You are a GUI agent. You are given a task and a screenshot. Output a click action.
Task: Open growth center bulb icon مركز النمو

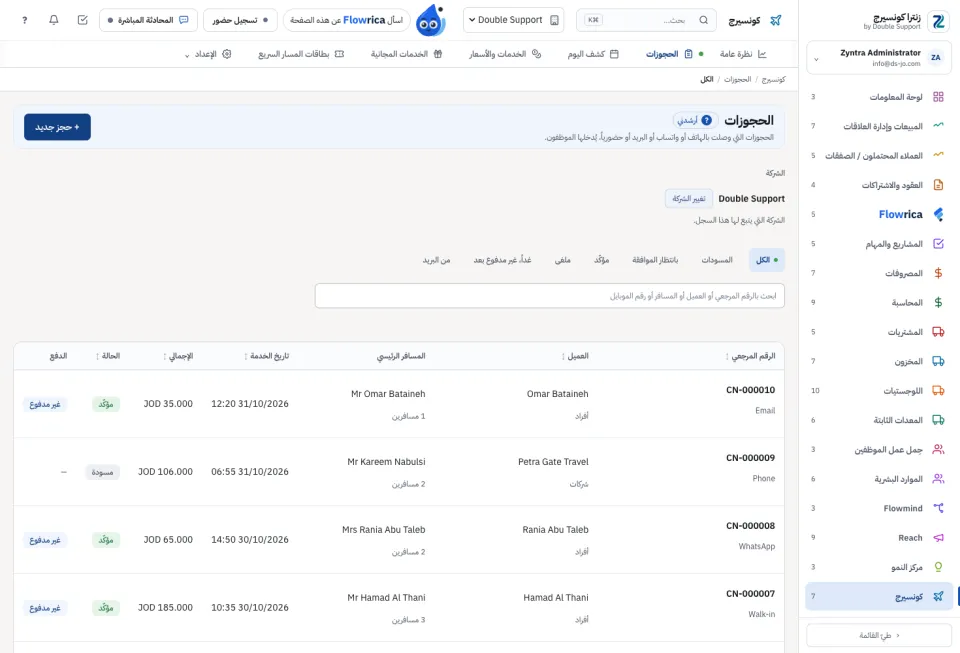[938, 567]
